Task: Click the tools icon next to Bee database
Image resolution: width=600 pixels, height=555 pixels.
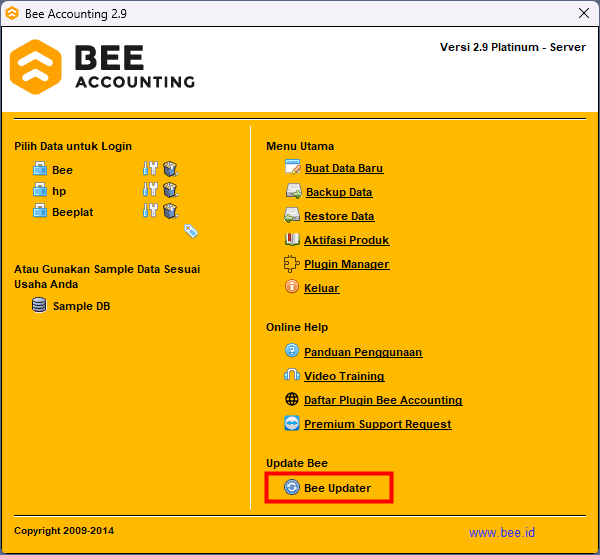Action: (x=150, y=169)
